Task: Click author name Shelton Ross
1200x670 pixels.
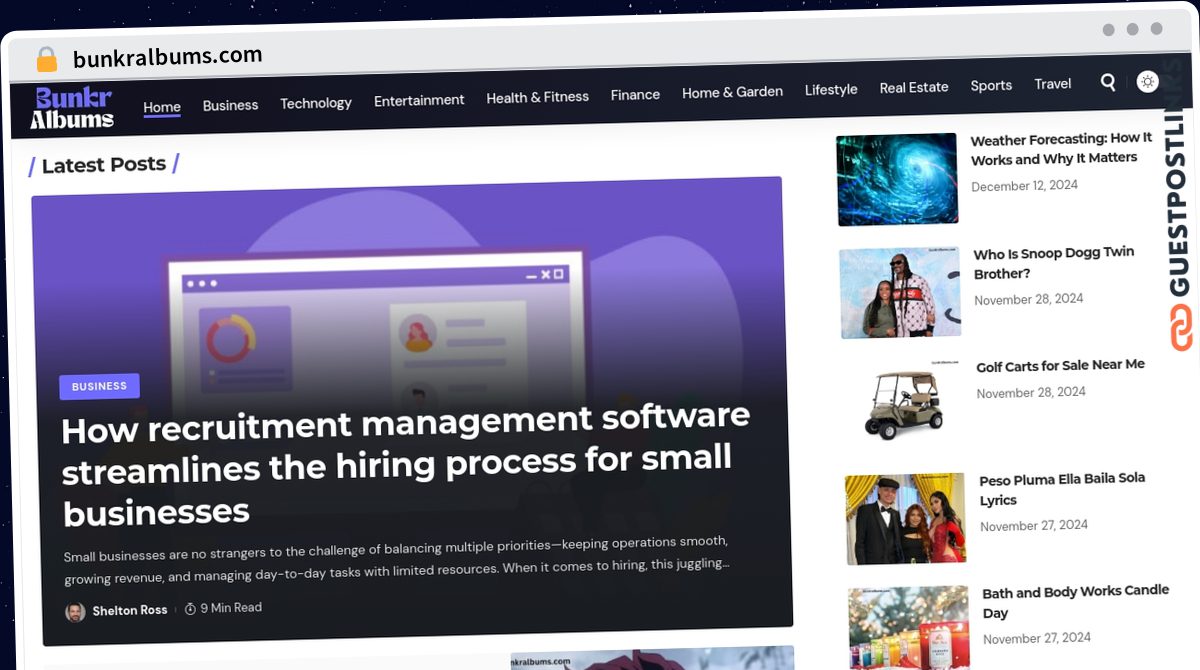Action: tap(130, 610)
